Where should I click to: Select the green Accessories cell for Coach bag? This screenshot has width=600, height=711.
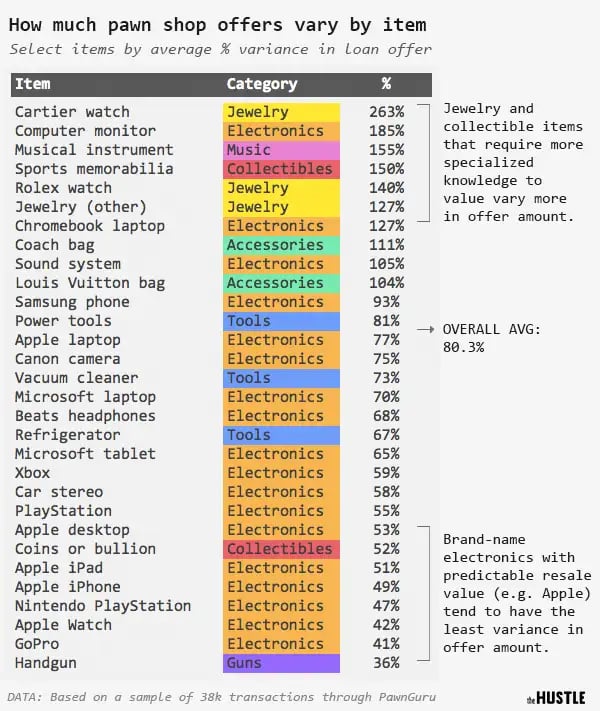coord(281,245)
